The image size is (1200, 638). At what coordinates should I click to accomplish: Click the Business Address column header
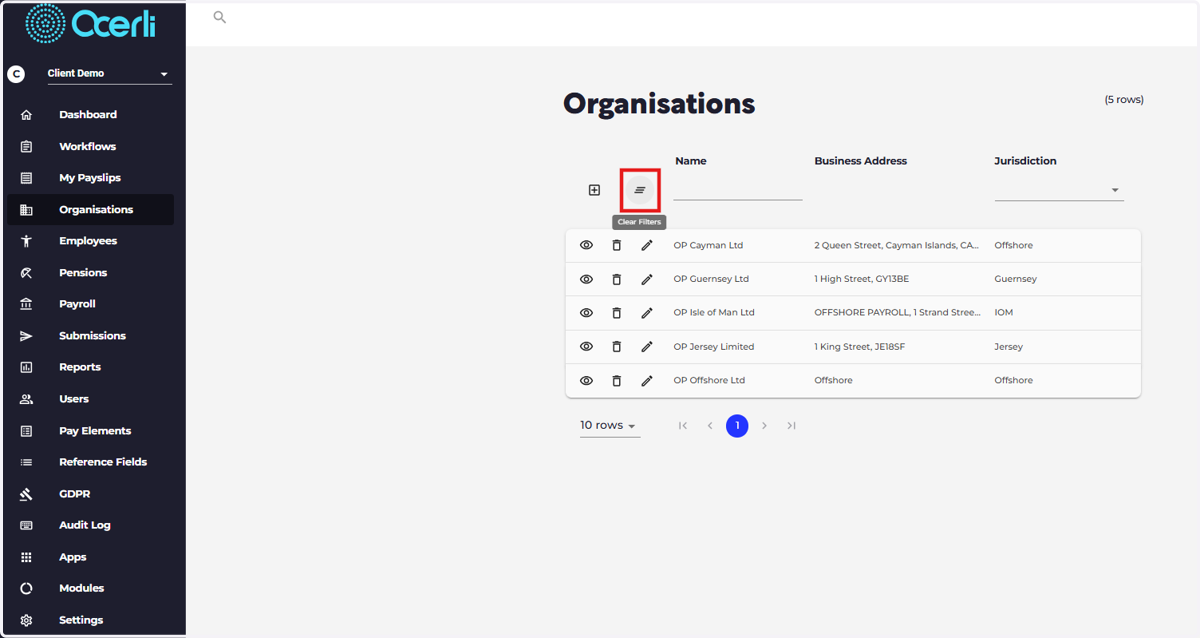(x=861, y=161)
